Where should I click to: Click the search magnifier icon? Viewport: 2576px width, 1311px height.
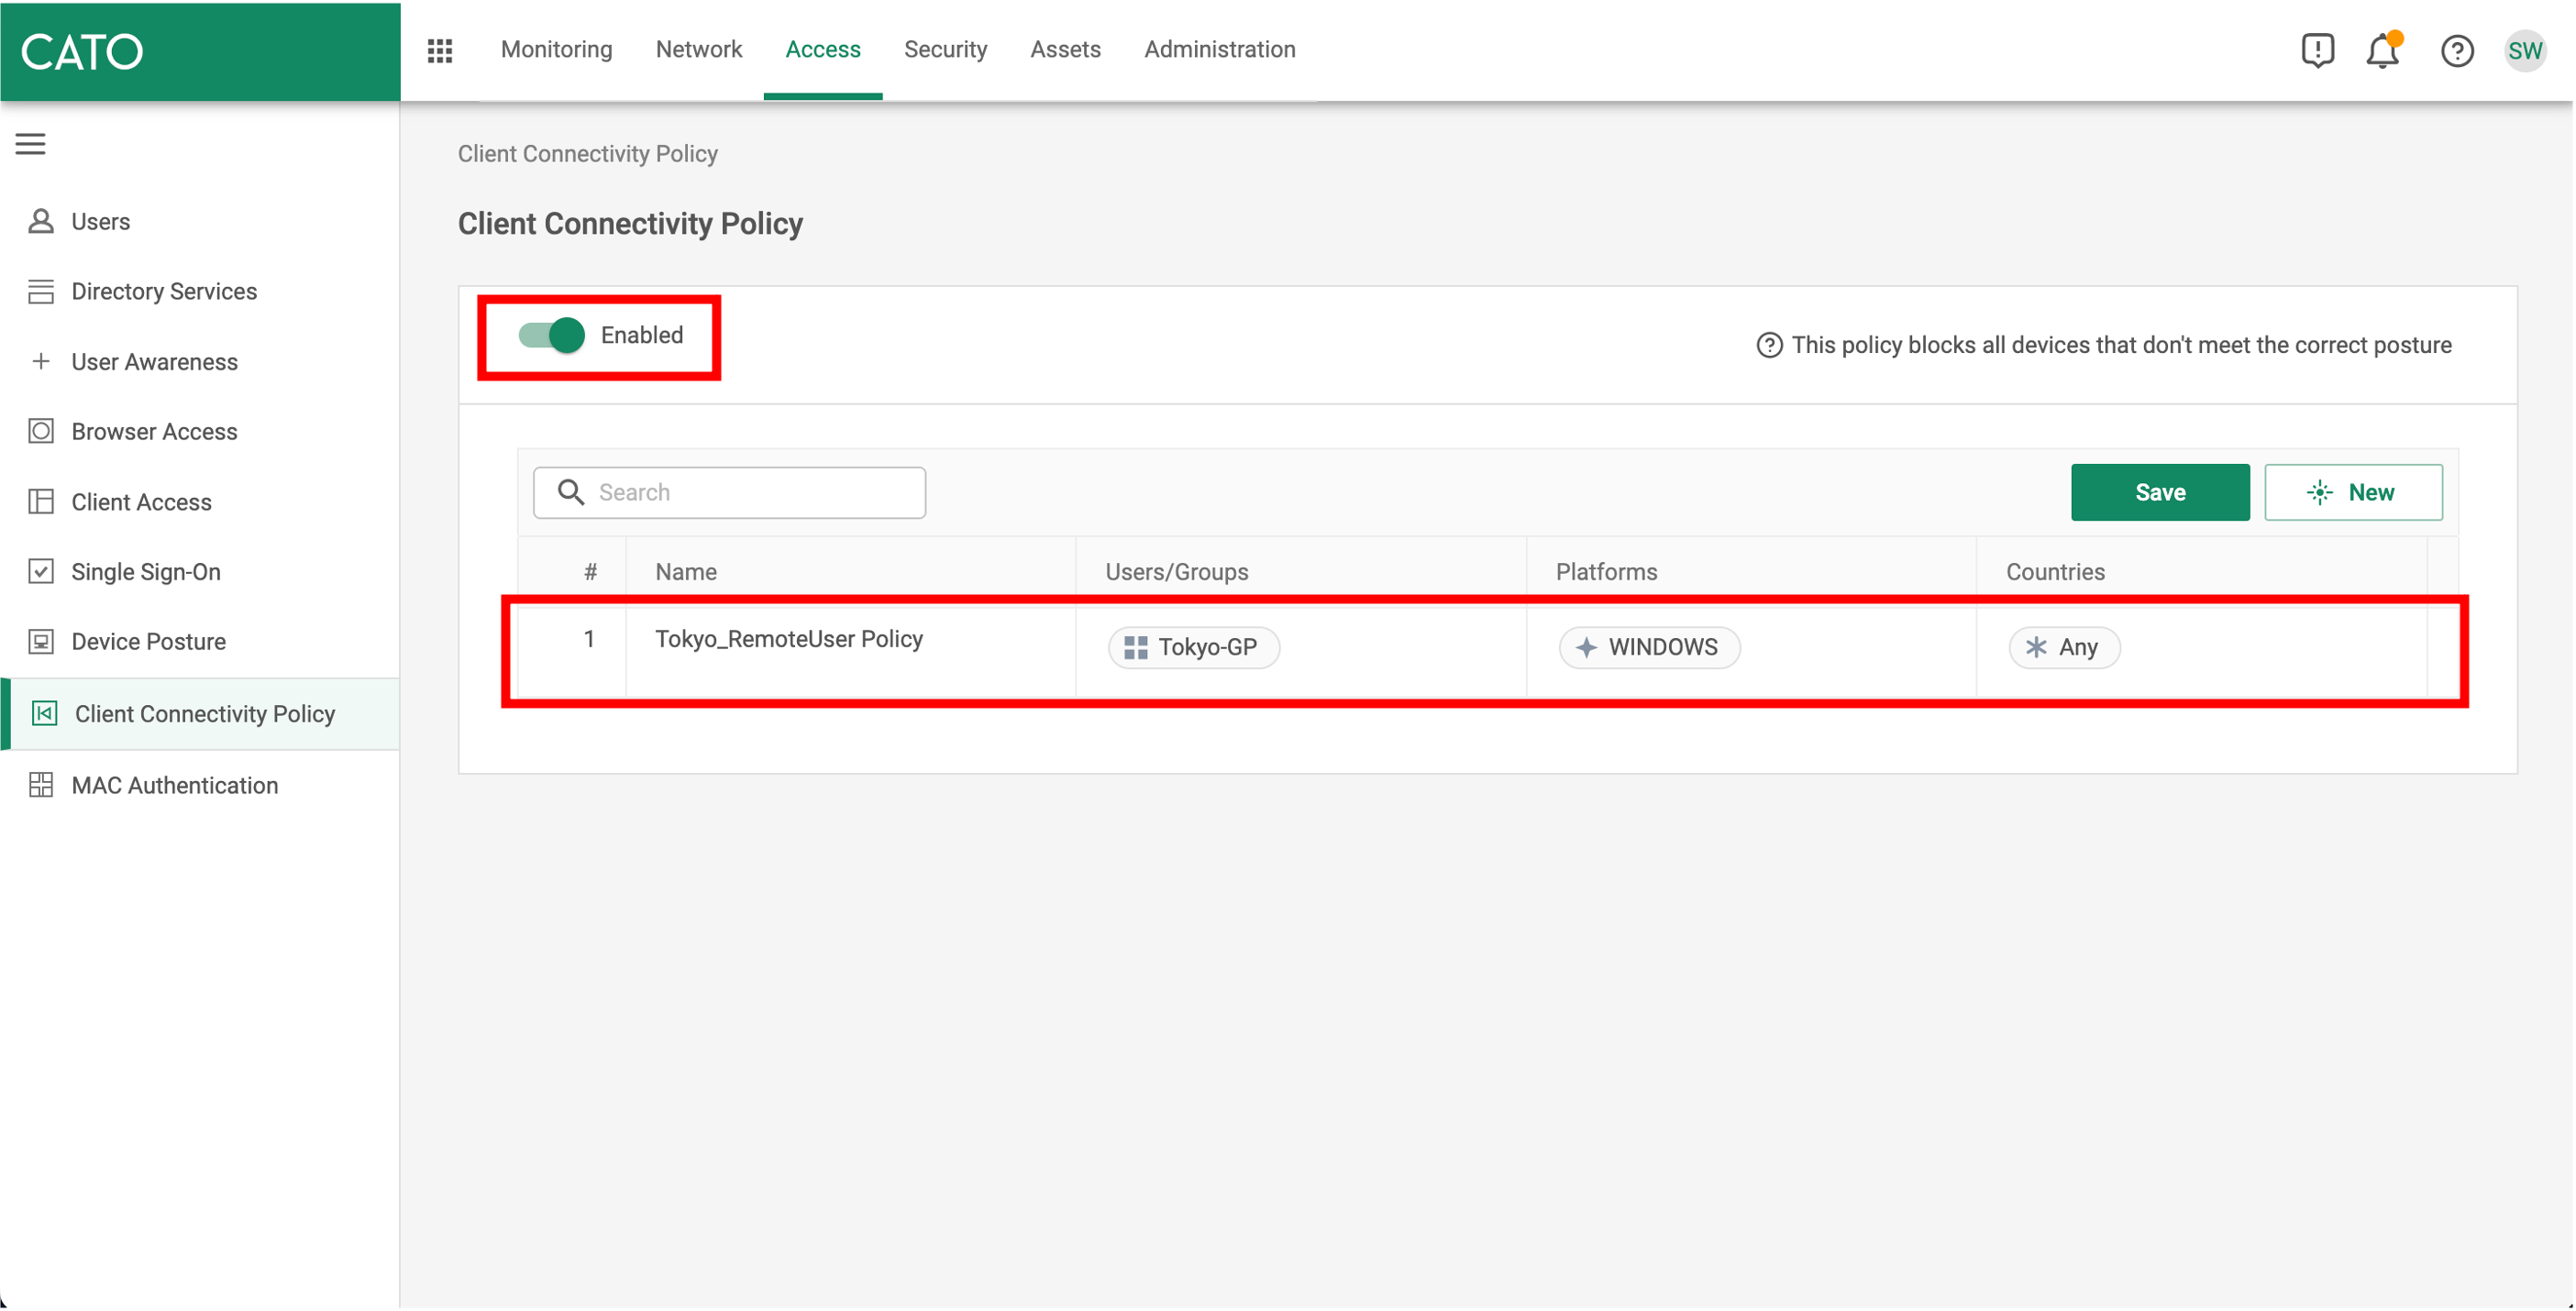(x=571, y=492)
